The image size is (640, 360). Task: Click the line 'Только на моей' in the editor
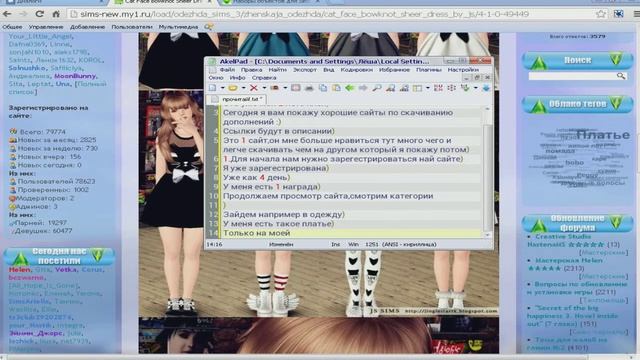click(x=256, y=233)
